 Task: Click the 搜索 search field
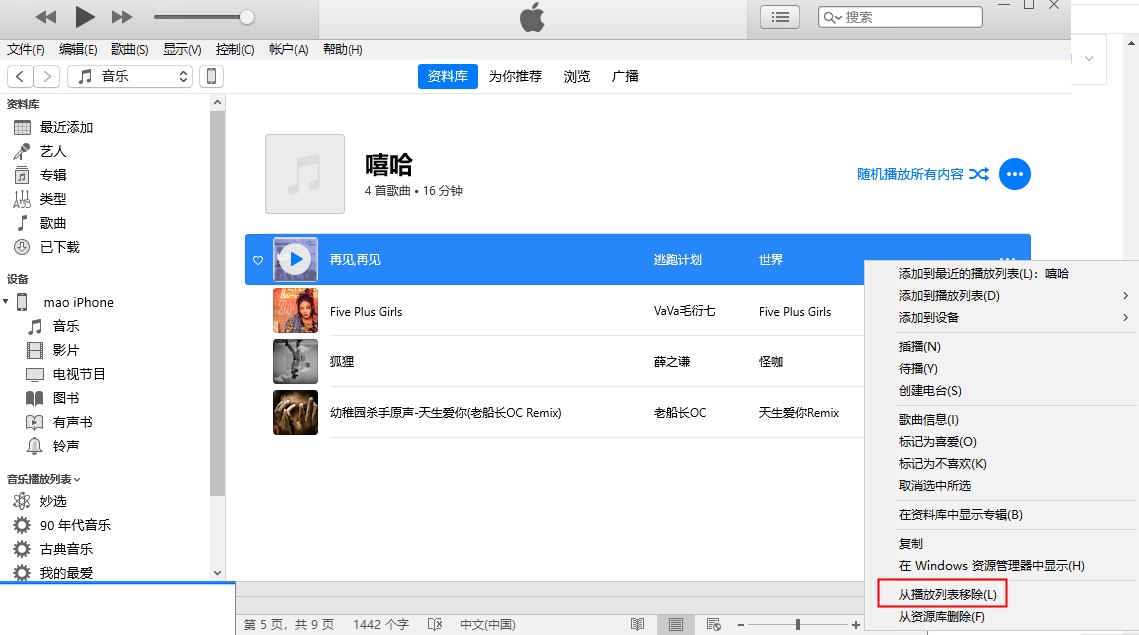[x=900, y=17]
